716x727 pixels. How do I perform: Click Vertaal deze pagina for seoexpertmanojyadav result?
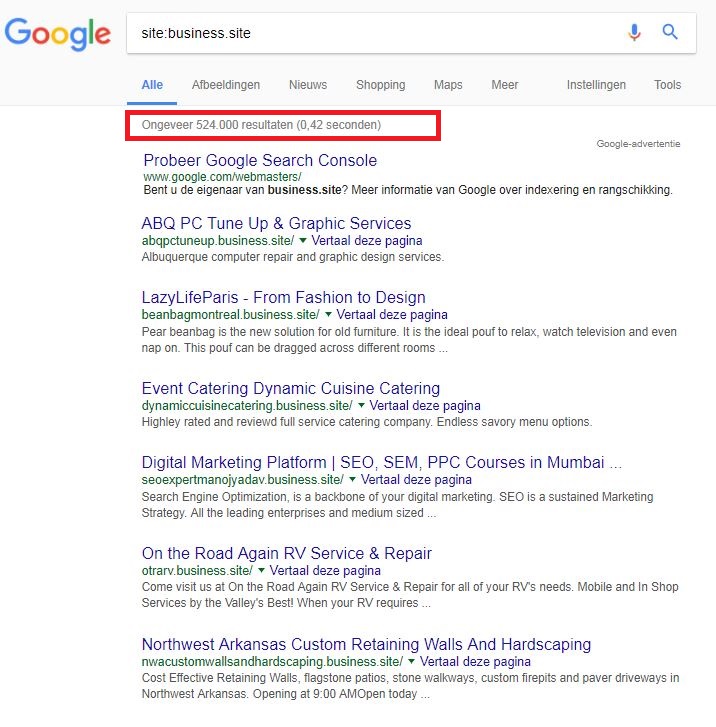(x=416, y=479)
